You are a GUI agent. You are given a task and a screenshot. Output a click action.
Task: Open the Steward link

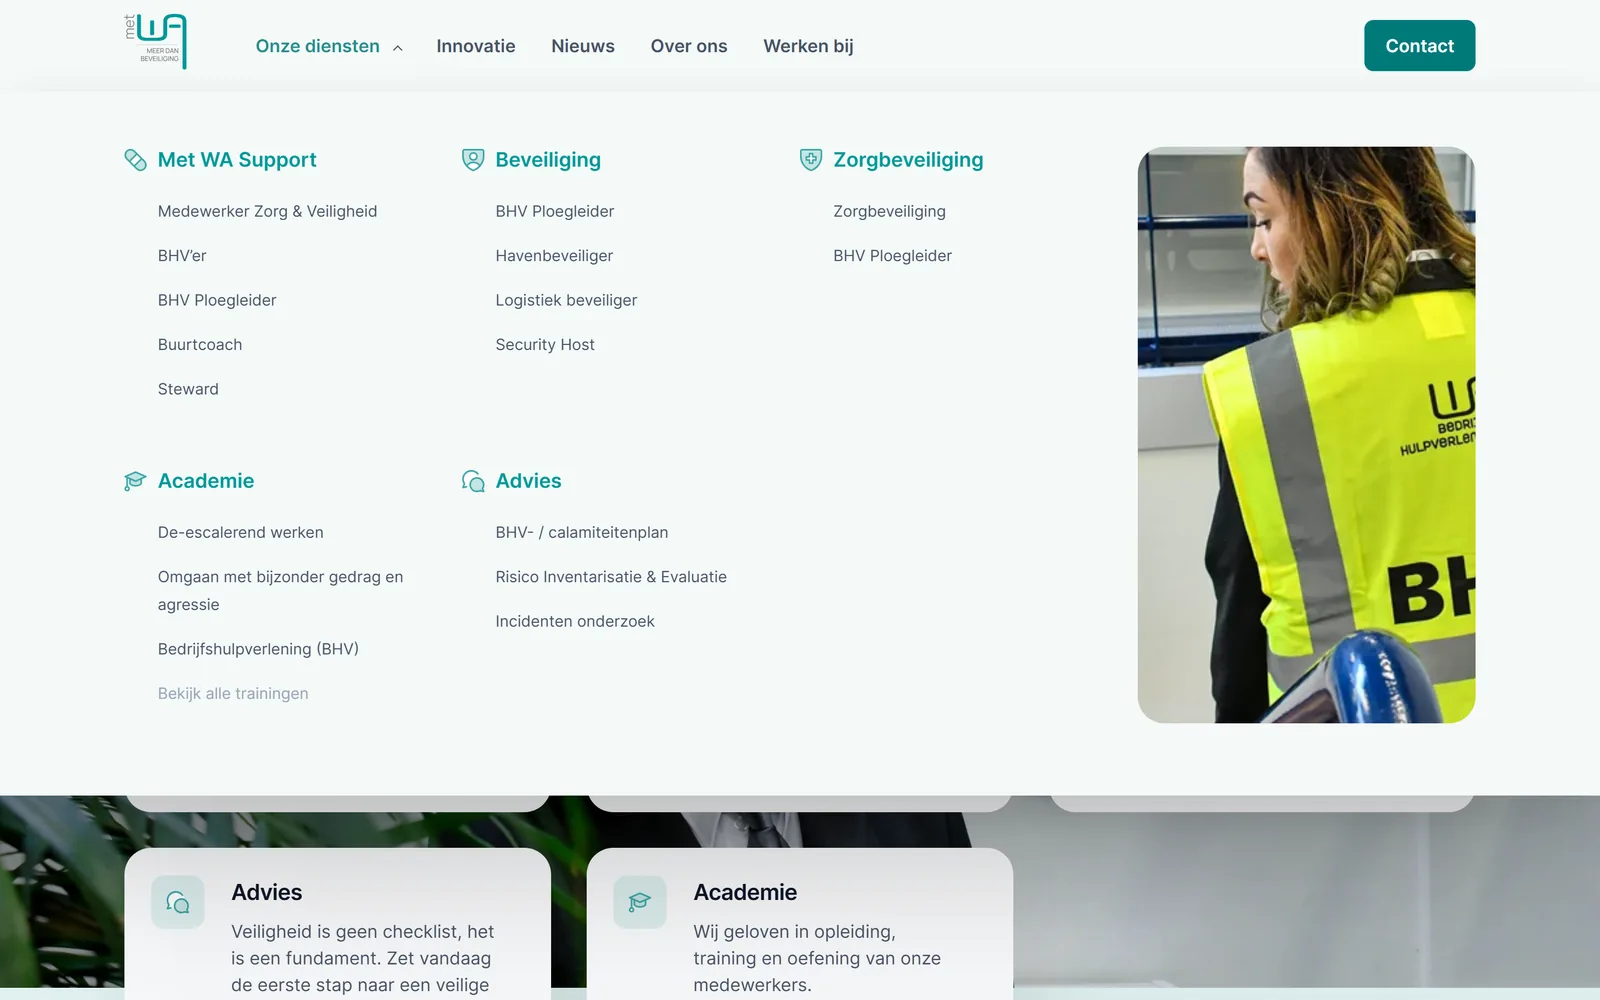(x=188, y=389)
